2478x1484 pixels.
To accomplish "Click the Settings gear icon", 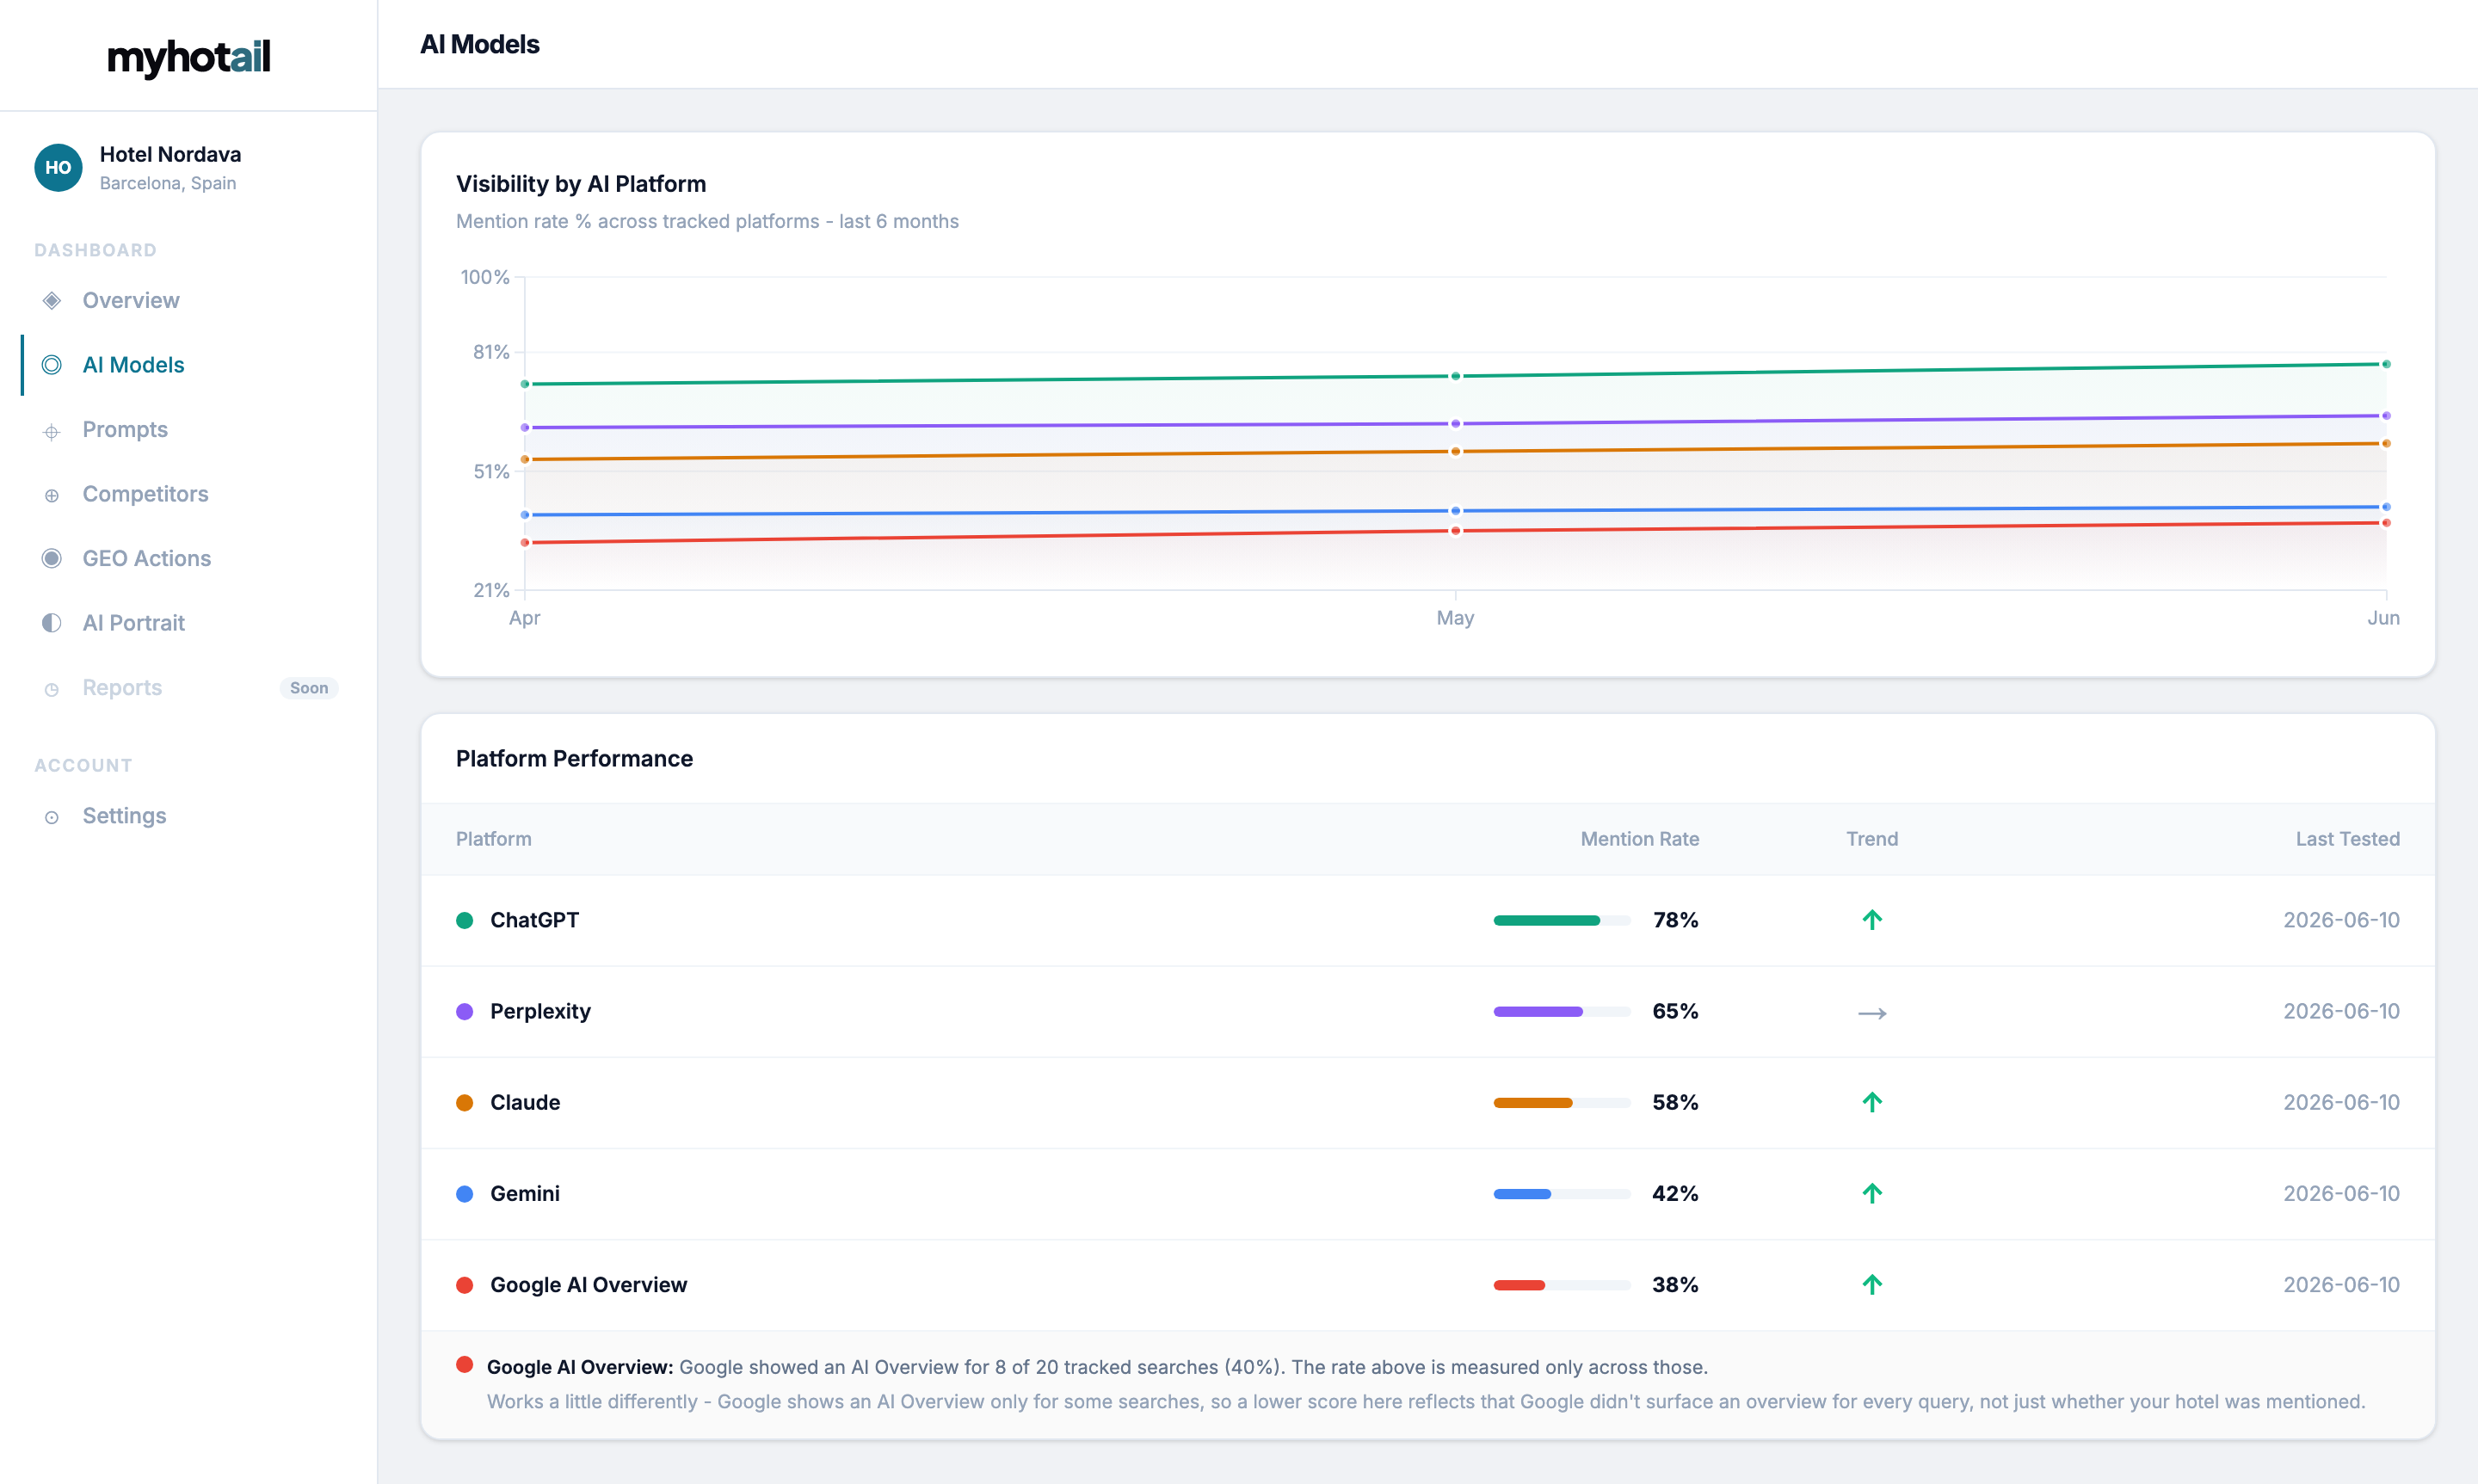I will [x=52, y=817].
